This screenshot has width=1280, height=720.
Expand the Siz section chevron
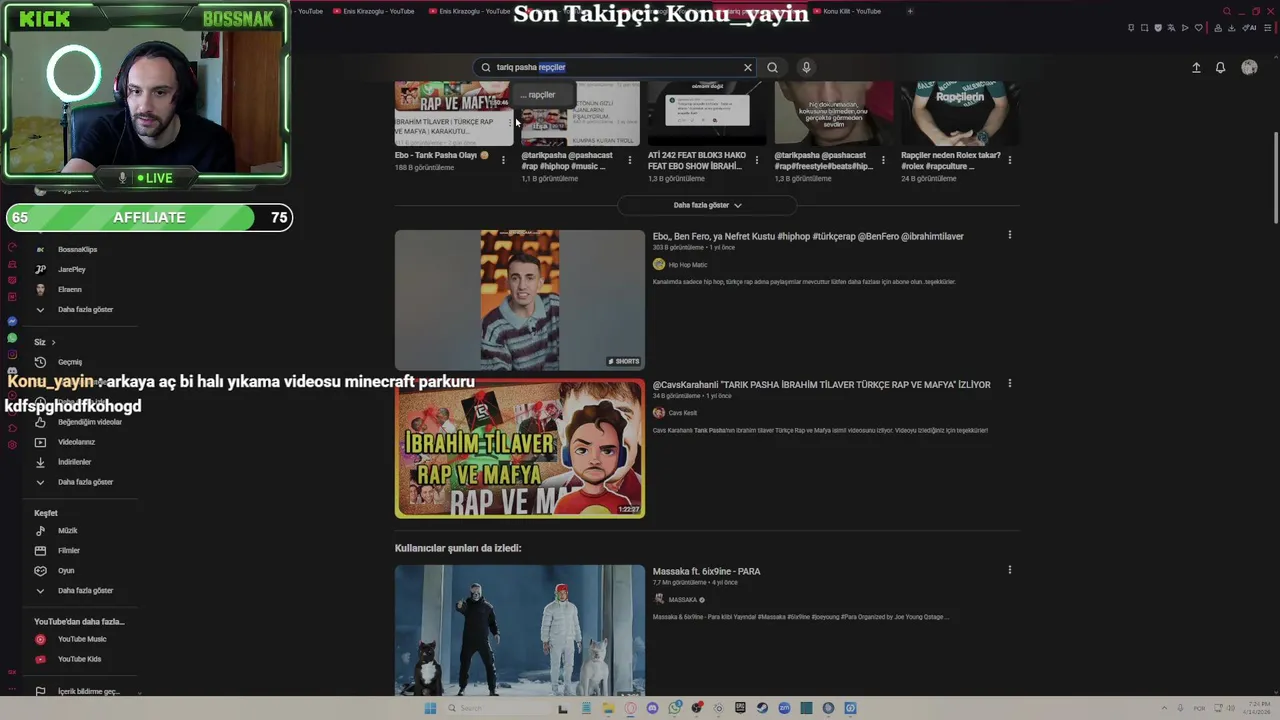point(53,342)
